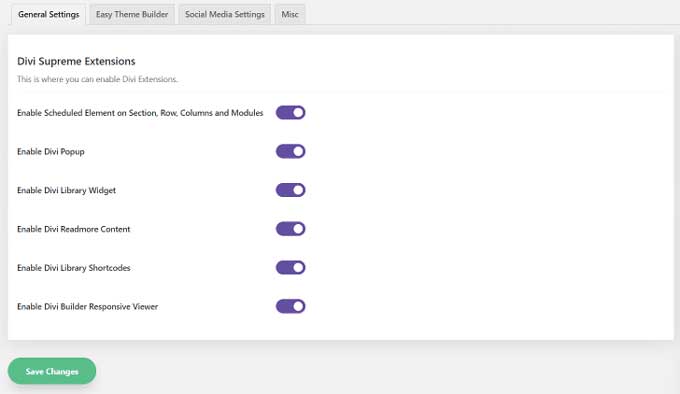The height and width of the screenshot is (394, 680).
Task: Toggle Enable Divi Library Shortcodes switch
Action: (291, 267)
